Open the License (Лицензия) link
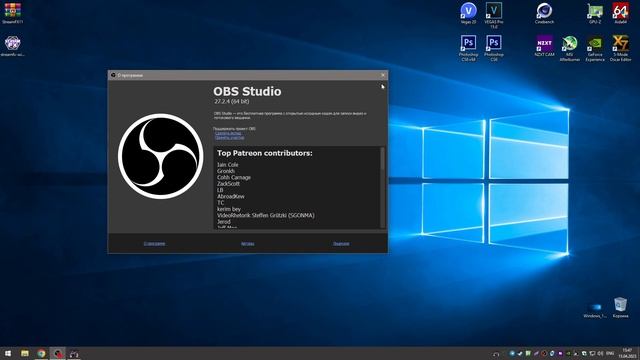Screen dimensions: 640x360 coord(341,244)
